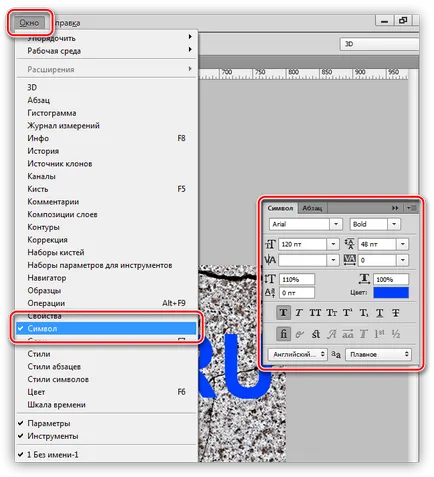The image size is (434, 477).
Task: Choose Композиции слоев menu item
Action: click(x=106, y=214)
